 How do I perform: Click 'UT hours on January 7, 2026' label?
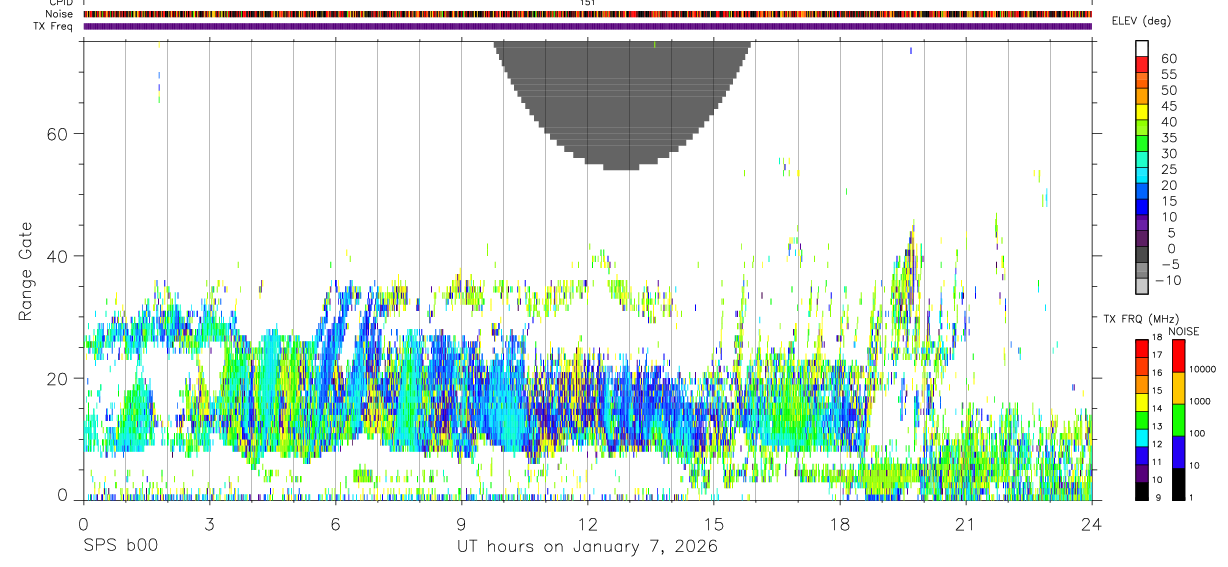point(587,547)
